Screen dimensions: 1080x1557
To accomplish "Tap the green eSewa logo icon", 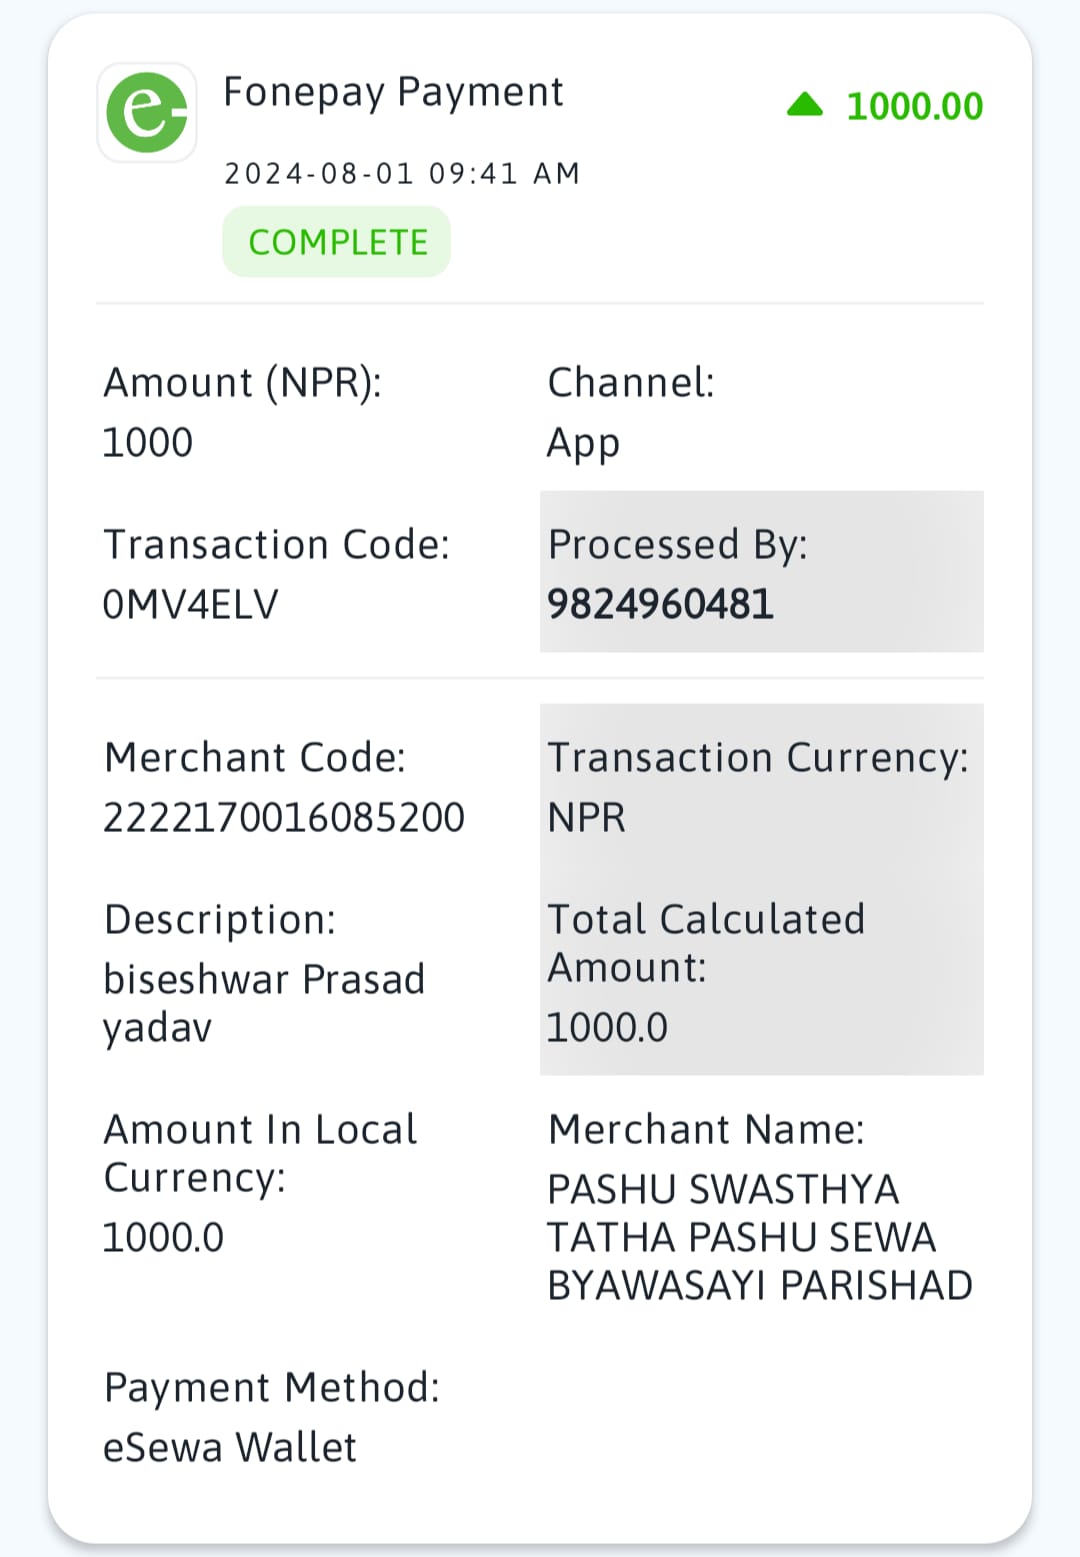I will pos(147,112).
